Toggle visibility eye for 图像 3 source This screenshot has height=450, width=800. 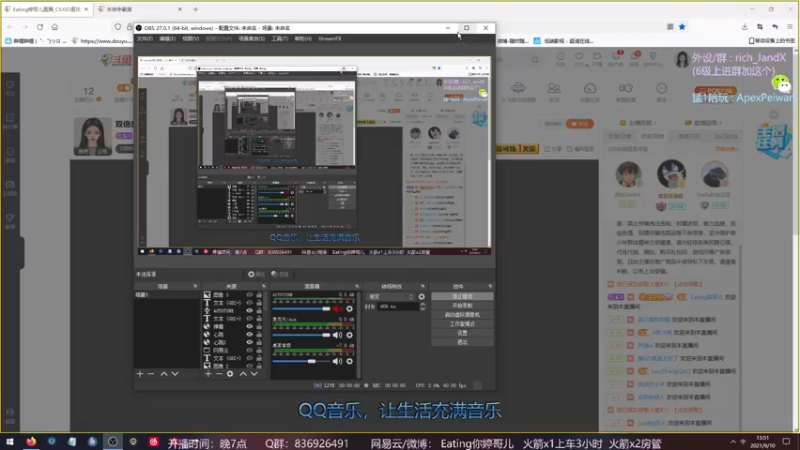tap(249, 295)
